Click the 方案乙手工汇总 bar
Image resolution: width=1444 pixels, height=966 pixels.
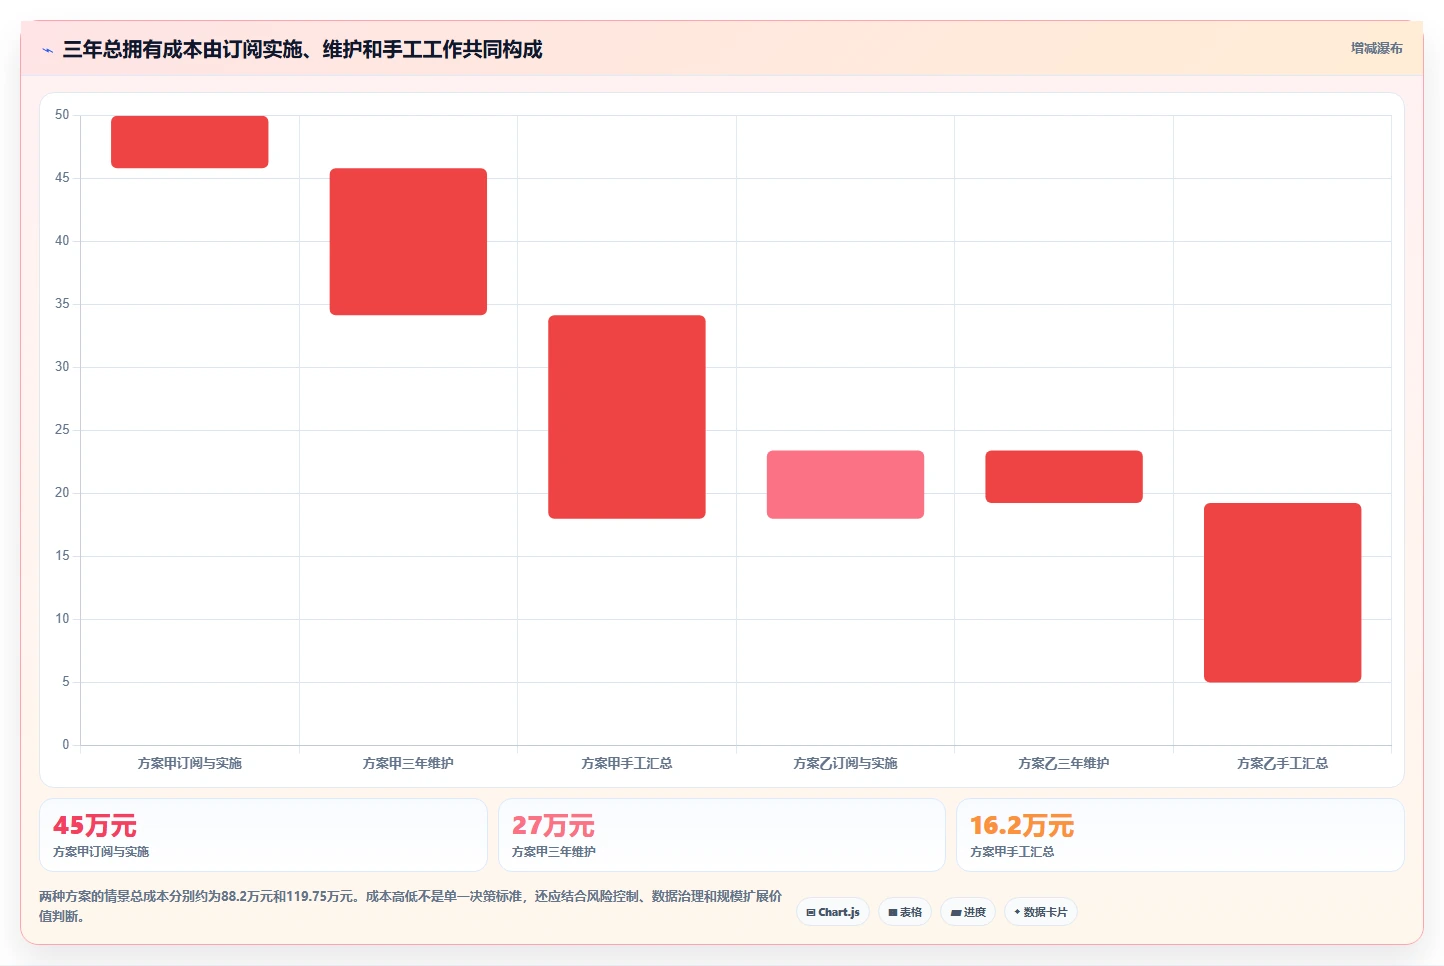click(1282, 593)
